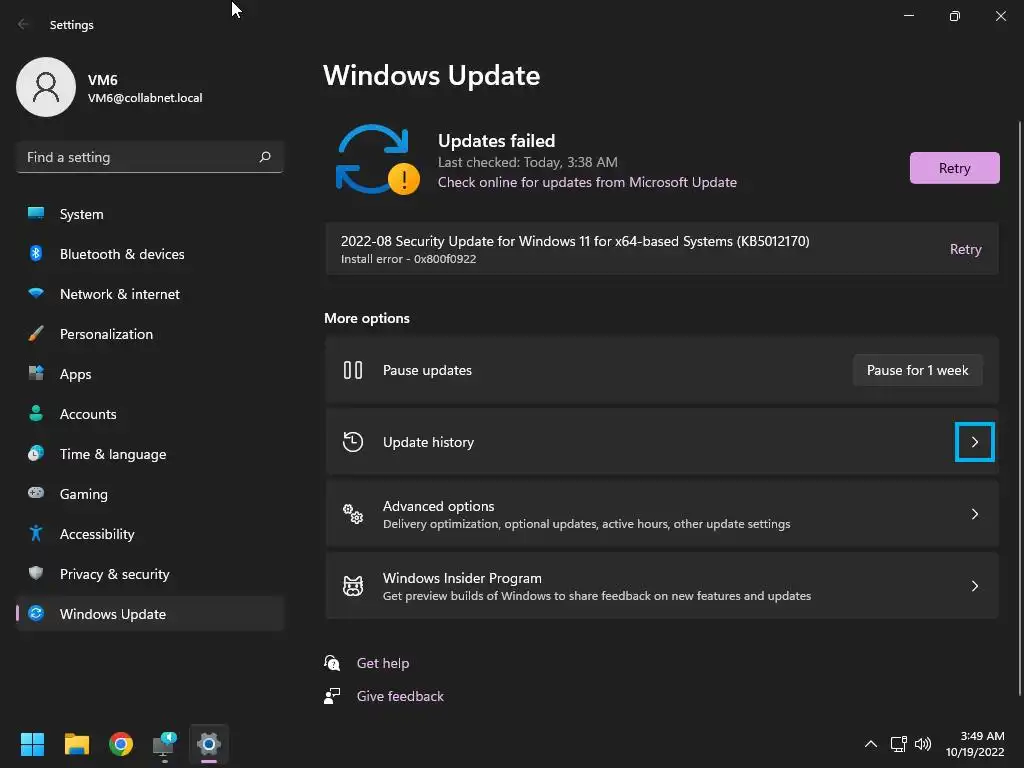Click the Find a setting search field
The width and height of the screenshot is (1024, 768).
[x=150, y=157]
